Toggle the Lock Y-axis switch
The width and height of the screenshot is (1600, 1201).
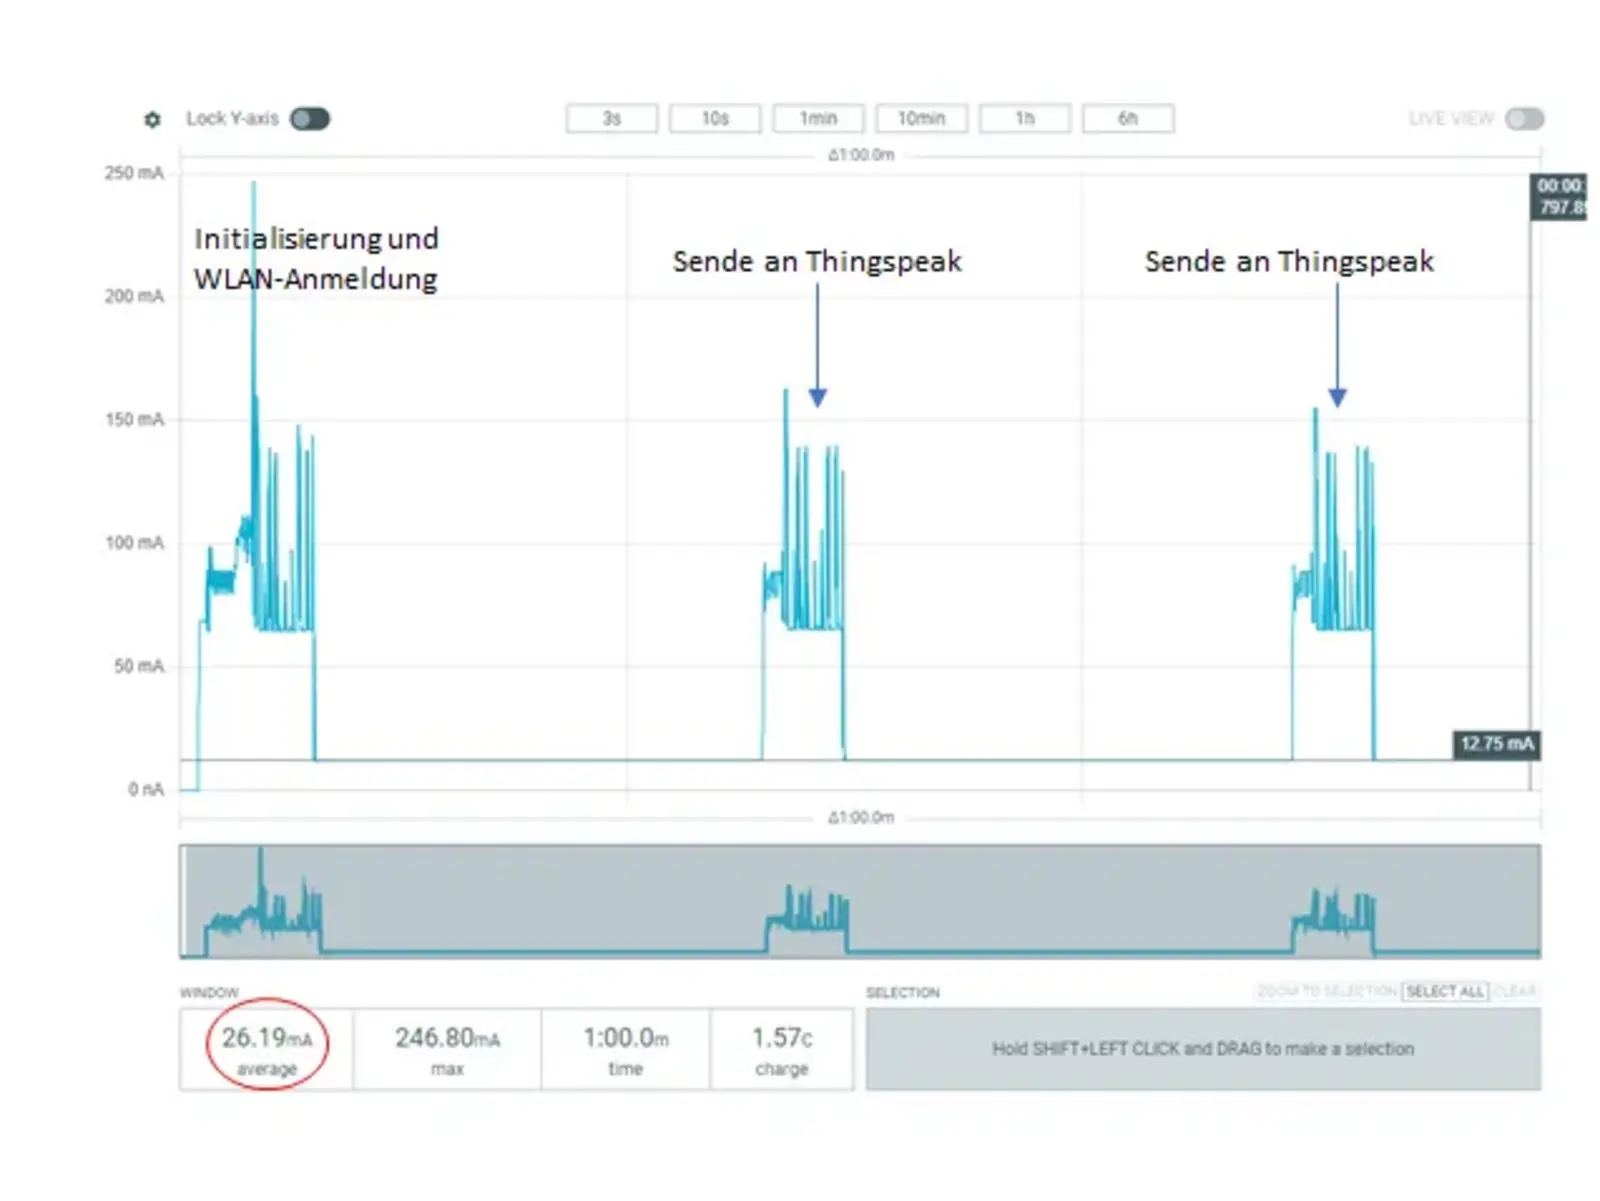pyautogui.click(x=309, y=120)
